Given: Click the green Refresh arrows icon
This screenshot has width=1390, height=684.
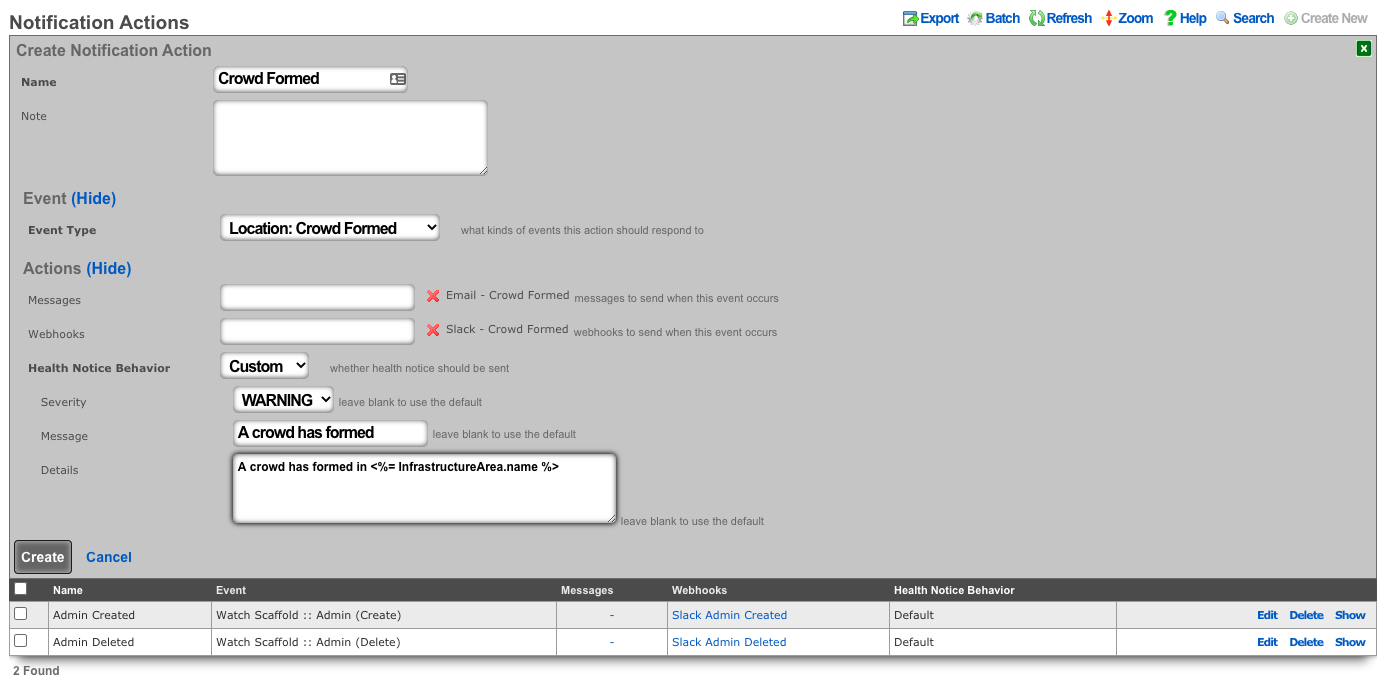Looking at the screenshot, I should pos(1037,18).
